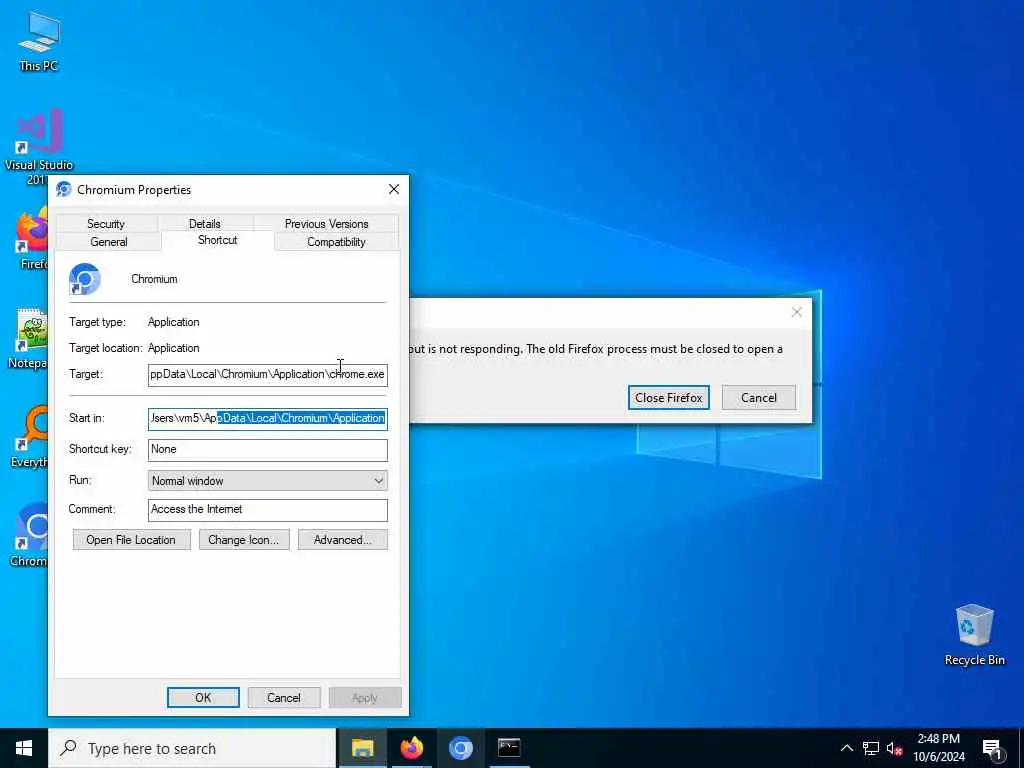This screenshot has height=768, width=1024.
Task: Confirm the properties with OK
Action: [x=203, y=697]
